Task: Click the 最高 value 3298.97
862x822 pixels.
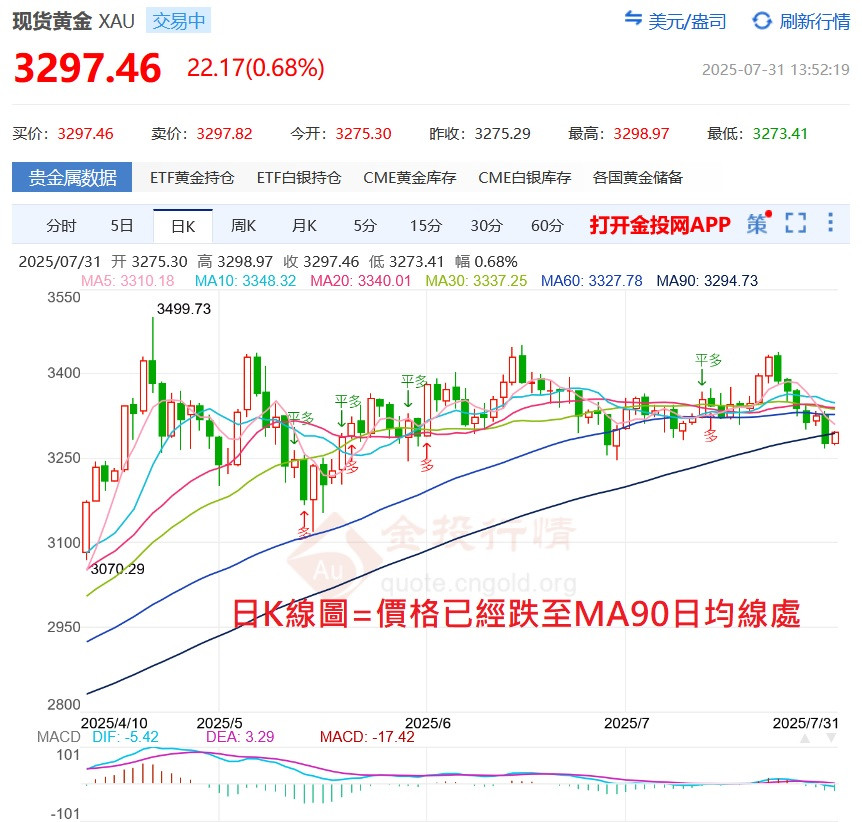Action: pyautogui.click(x=642, y=134)
